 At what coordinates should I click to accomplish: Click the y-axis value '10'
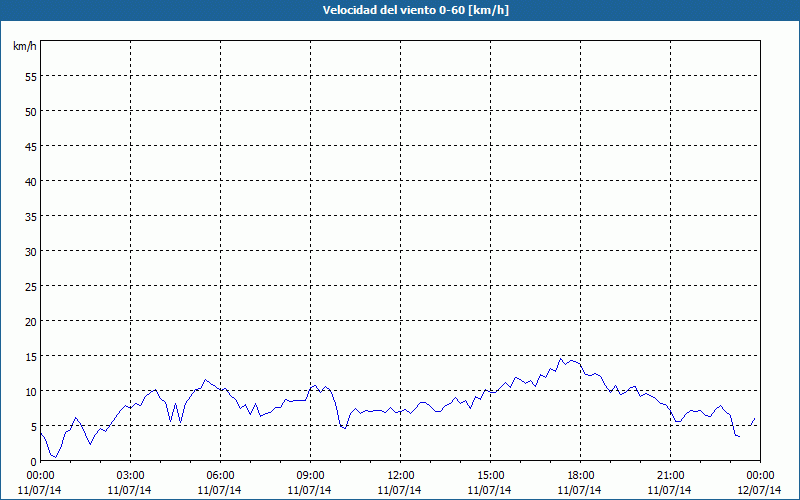[x=31, y=392]
